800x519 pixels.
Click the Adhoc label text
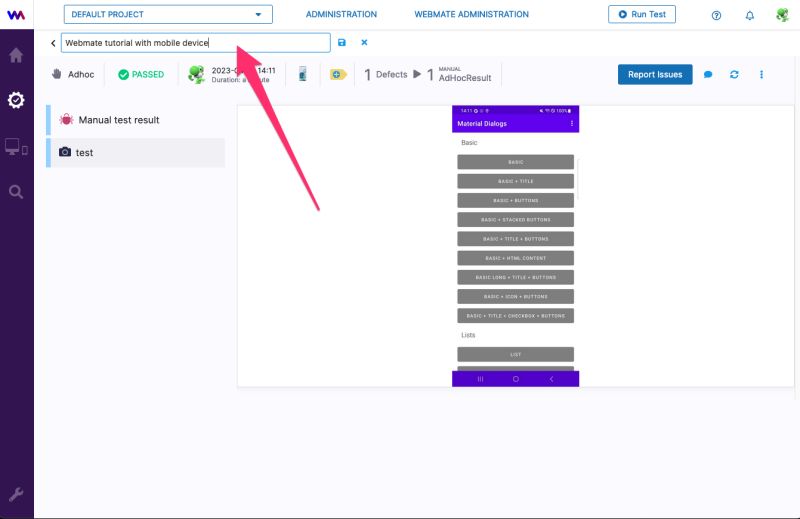81,75
